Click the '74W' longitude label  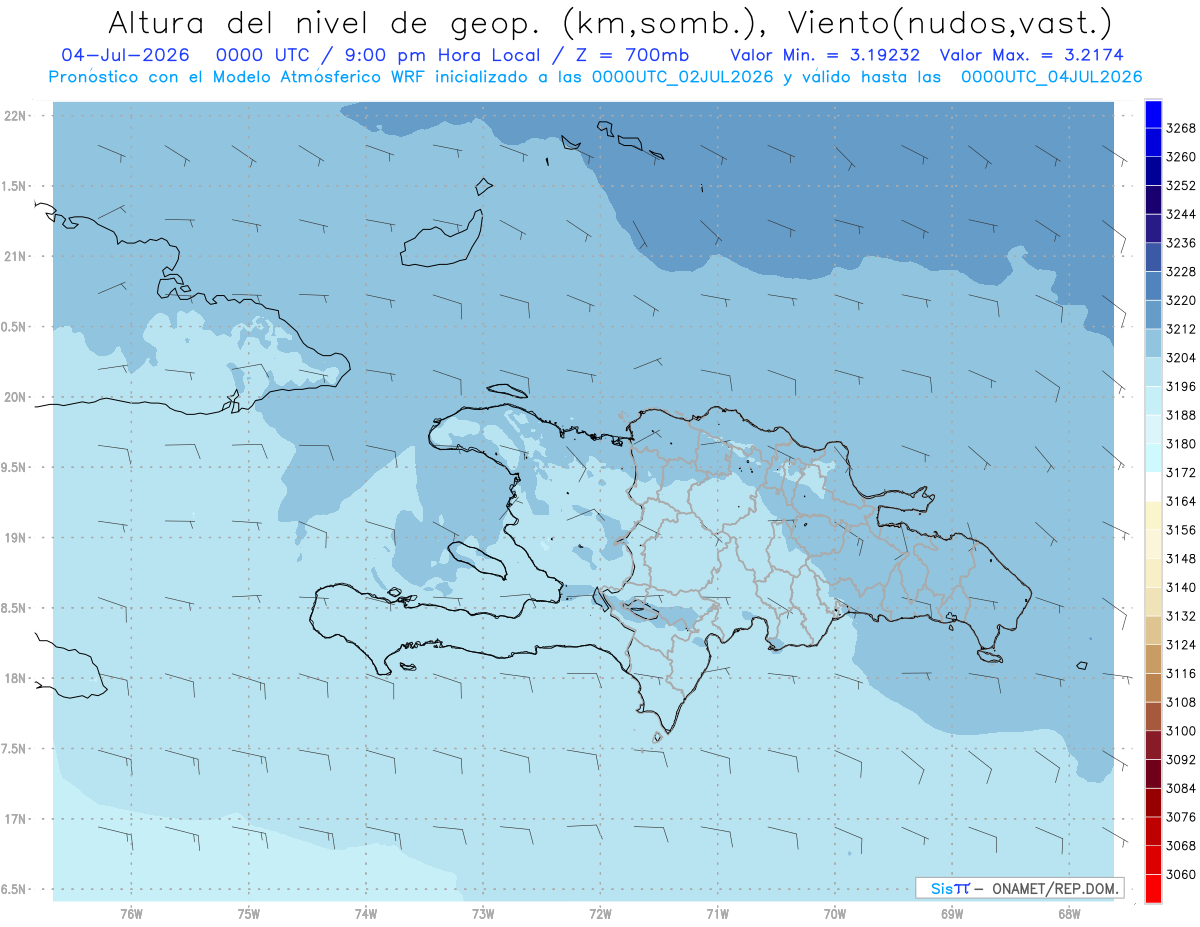[366, 912]
